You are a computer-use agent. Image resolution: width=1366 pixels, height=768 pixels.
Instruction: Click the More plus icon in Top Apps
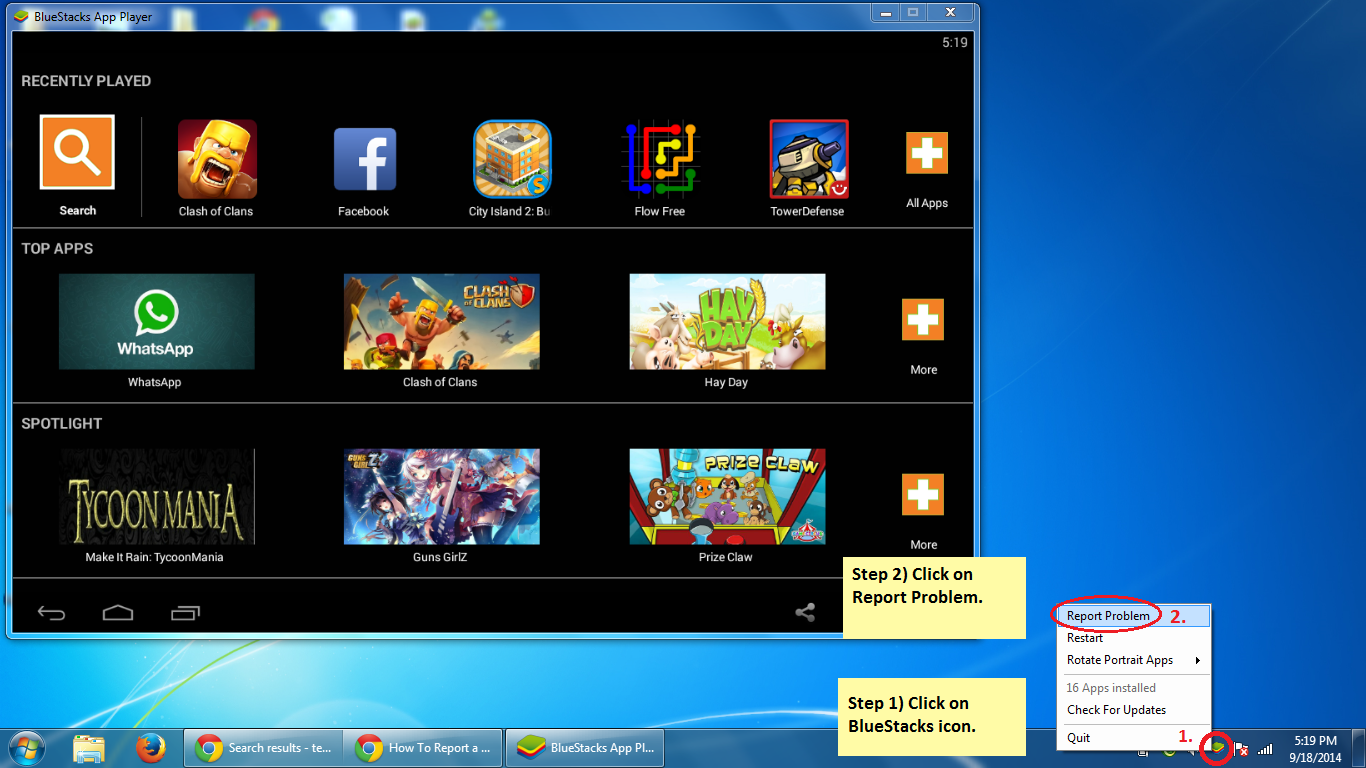click(923, 320)
